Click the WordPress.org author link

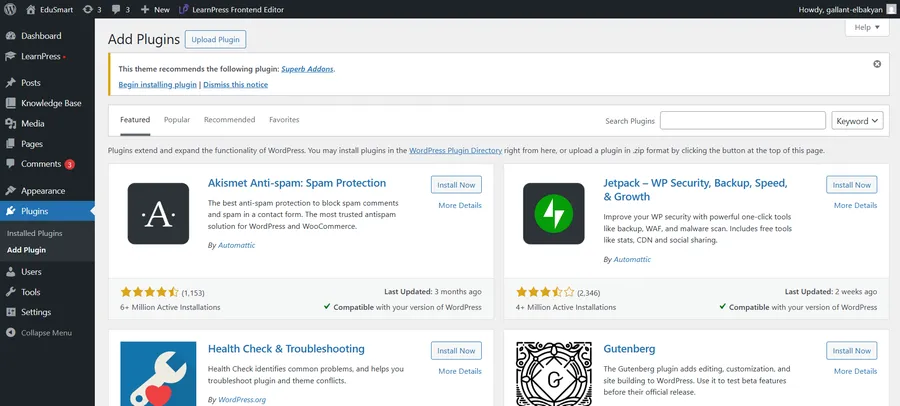coord(242,400)
